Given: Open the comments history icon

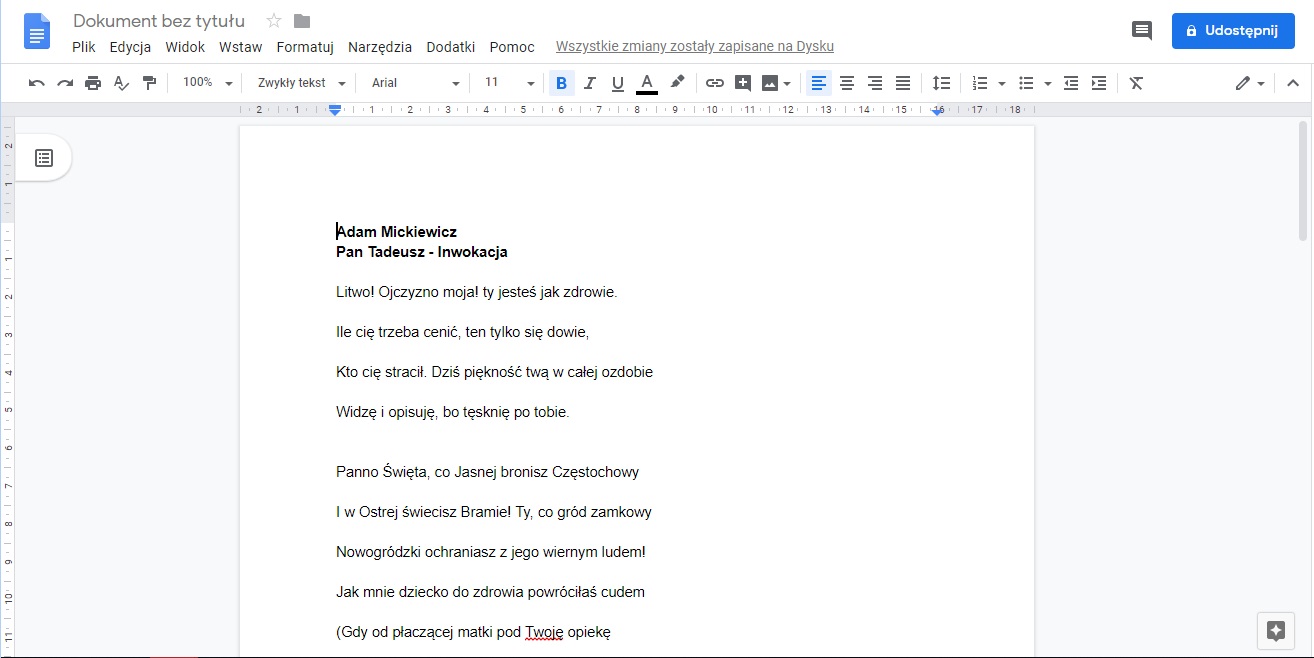Looking at the screenshot, I should pos(1141,30).
